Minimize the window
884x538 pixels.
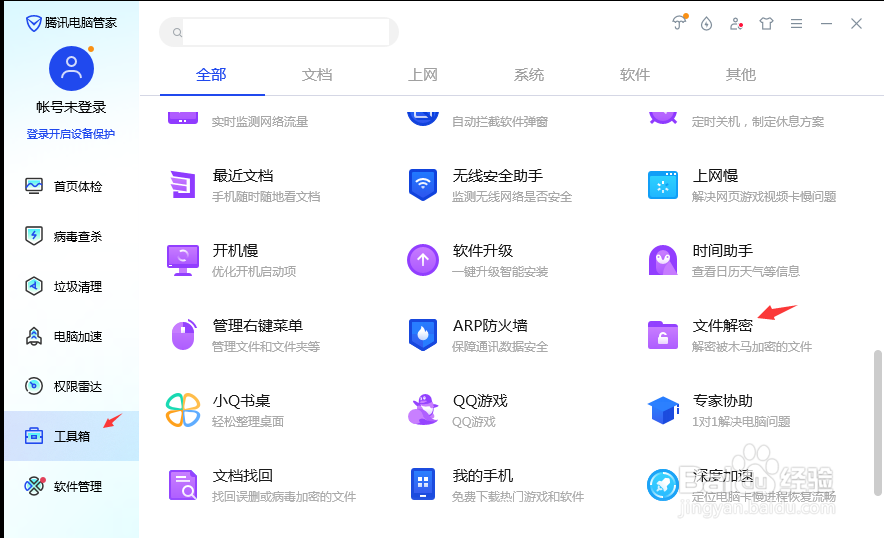826,24
